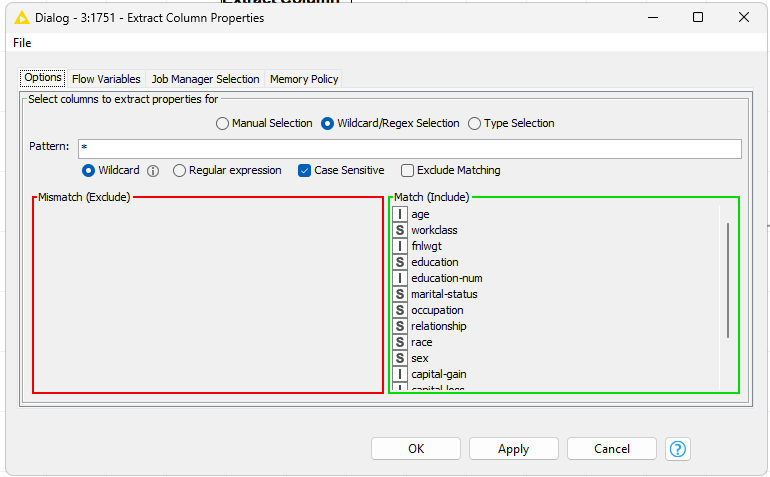Go to the Memory Policy tab

point(304,79)
